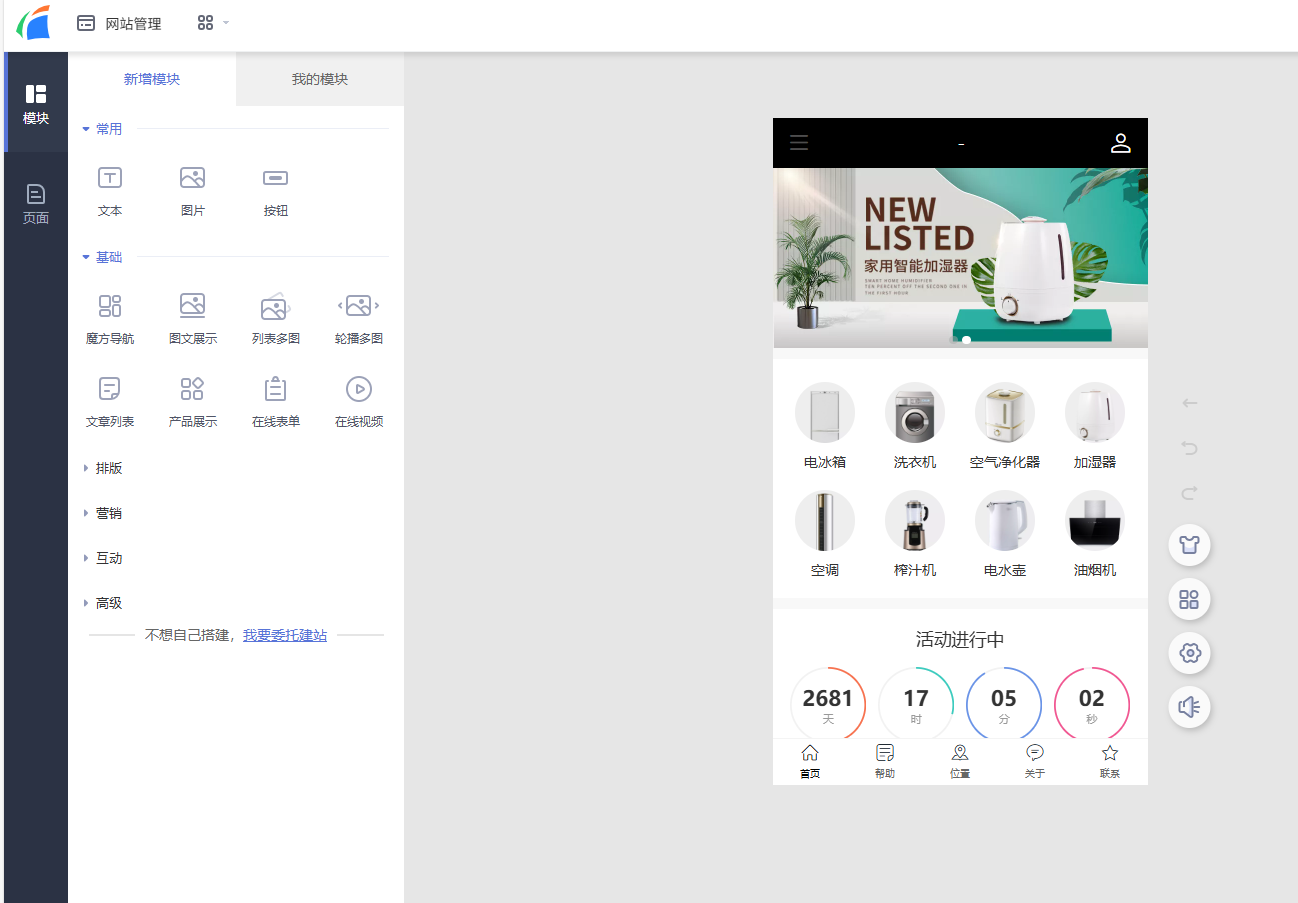Select the 魔方导航 navigation module
Image resolution: width=1298 pixels, height=903 pixels.
110,318
